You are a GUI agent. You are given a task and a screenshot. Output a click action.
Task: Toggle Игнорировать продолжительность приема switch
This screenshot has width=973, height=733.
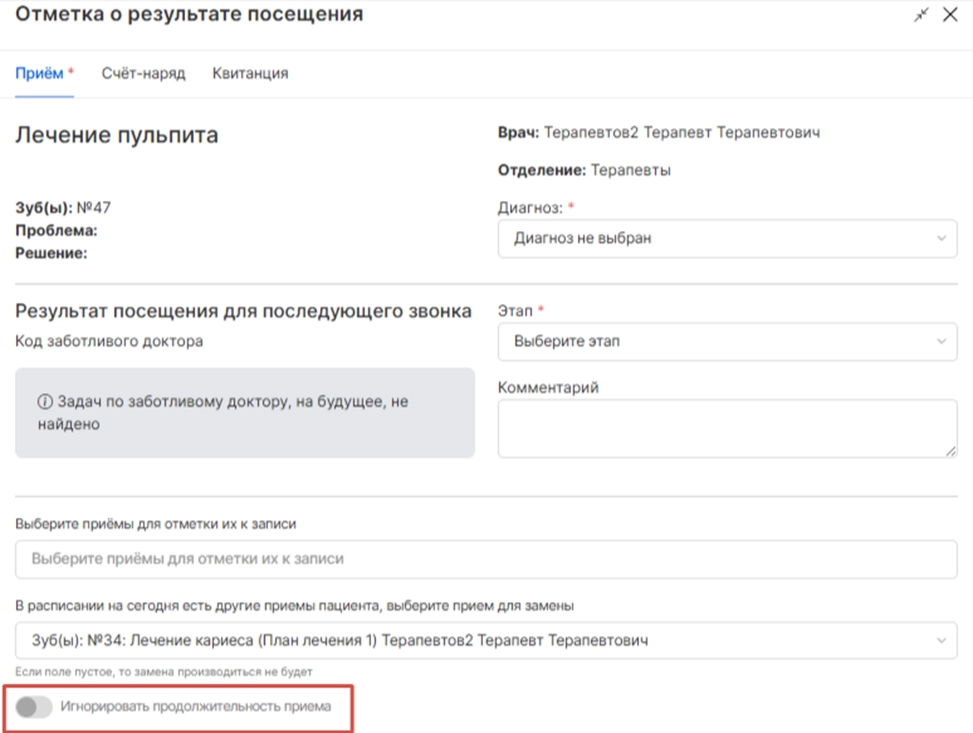tap(34, 707)
